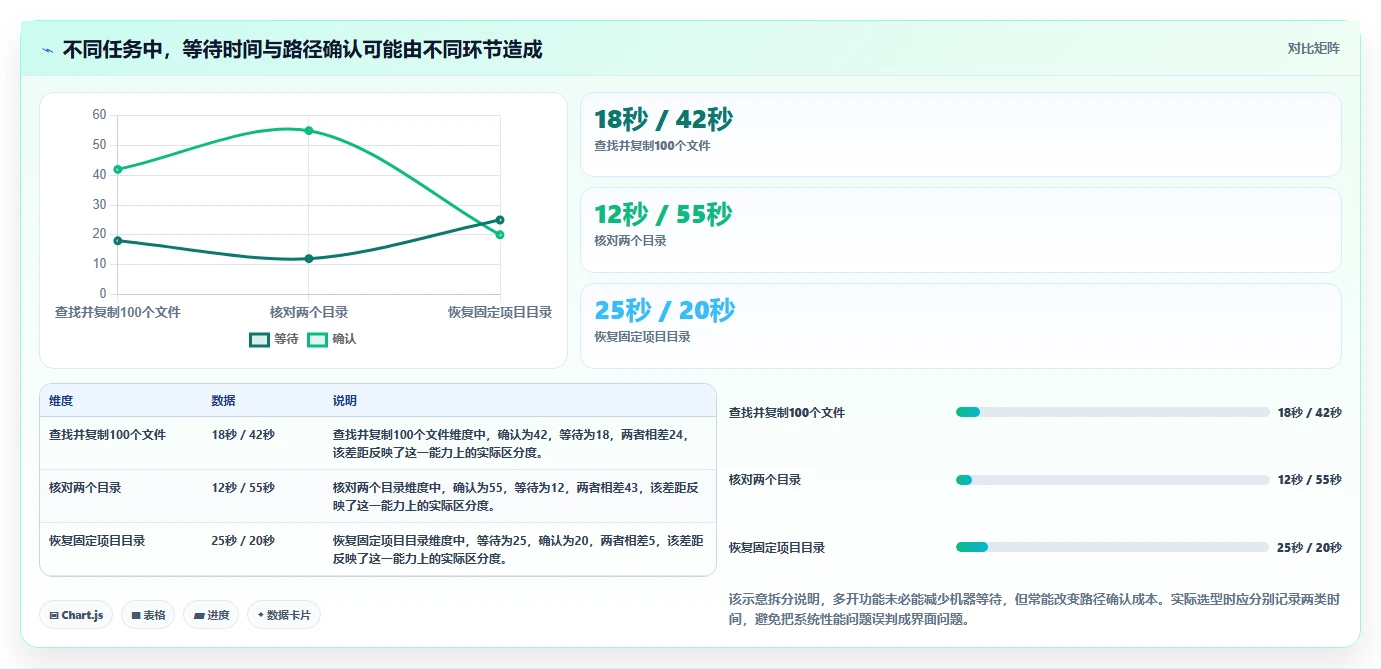Viewport: 1381px width, 669px height.
Task: Click the description mentioning 两者相差43
Action: (x=516, y=496)
